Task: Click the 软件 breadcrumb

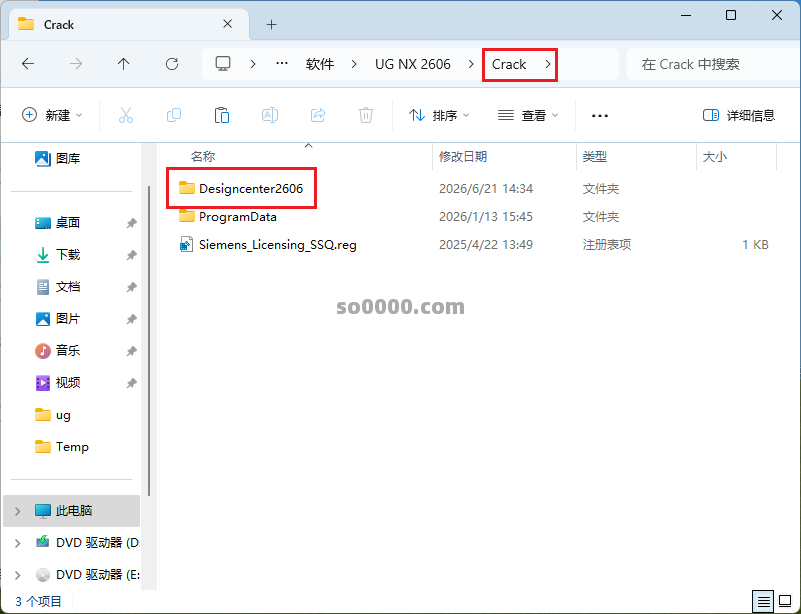Action: click(x=320, y=64)
